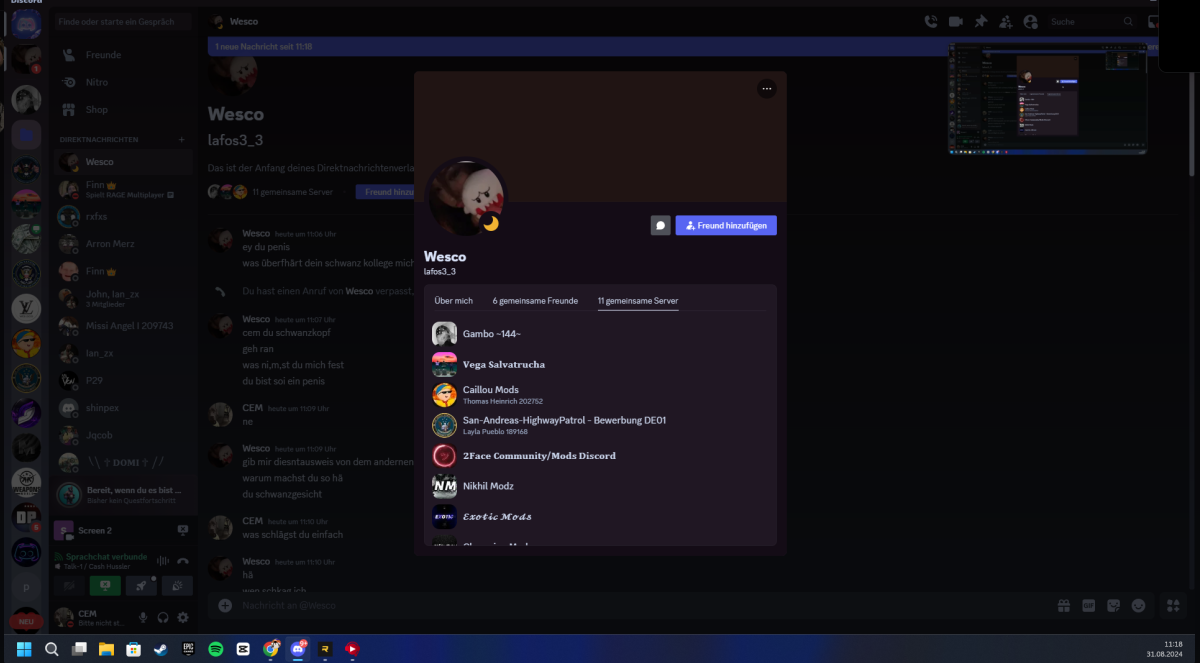Open the Arron Merz direct message
The image size is (1200, 663).
pyautogui.click(x=124, y=244)
